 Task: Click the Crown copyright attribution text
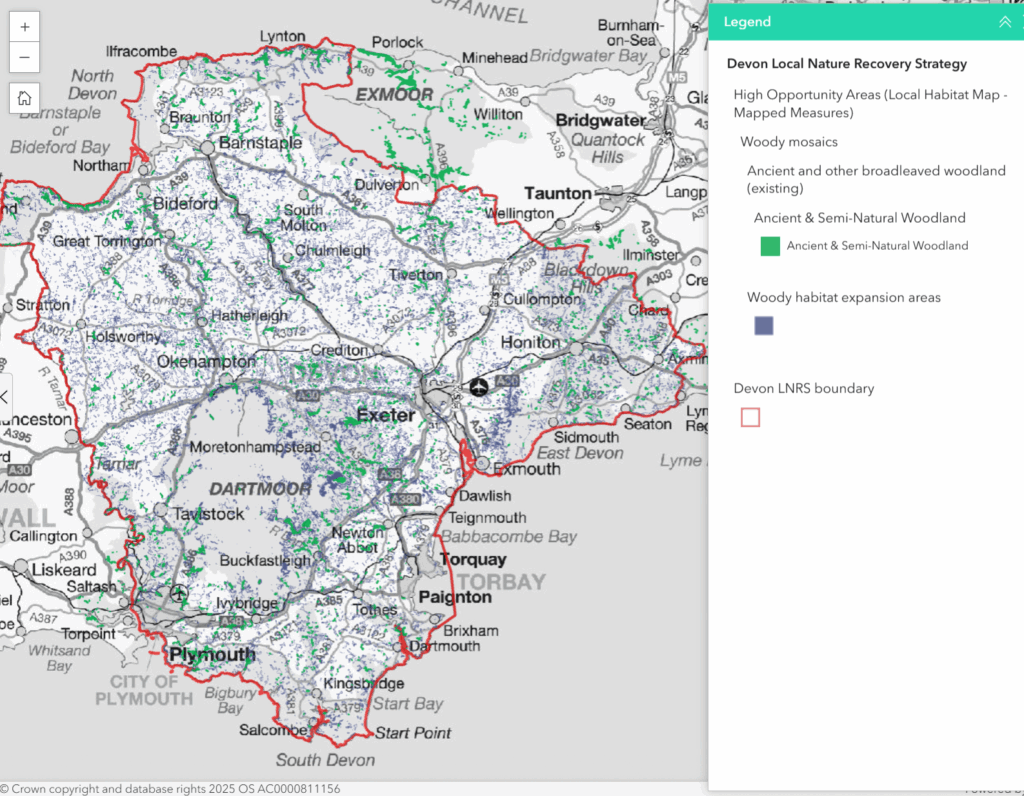(x=170, y=789)
